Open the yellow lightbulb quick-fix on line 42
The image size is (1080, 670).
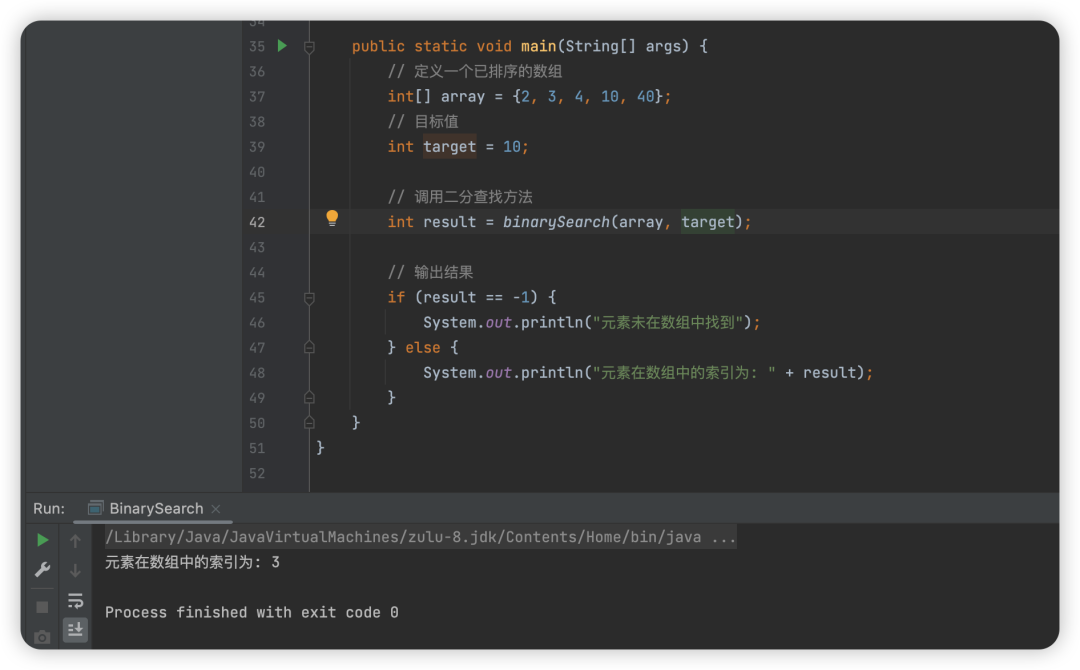point(332,218)
